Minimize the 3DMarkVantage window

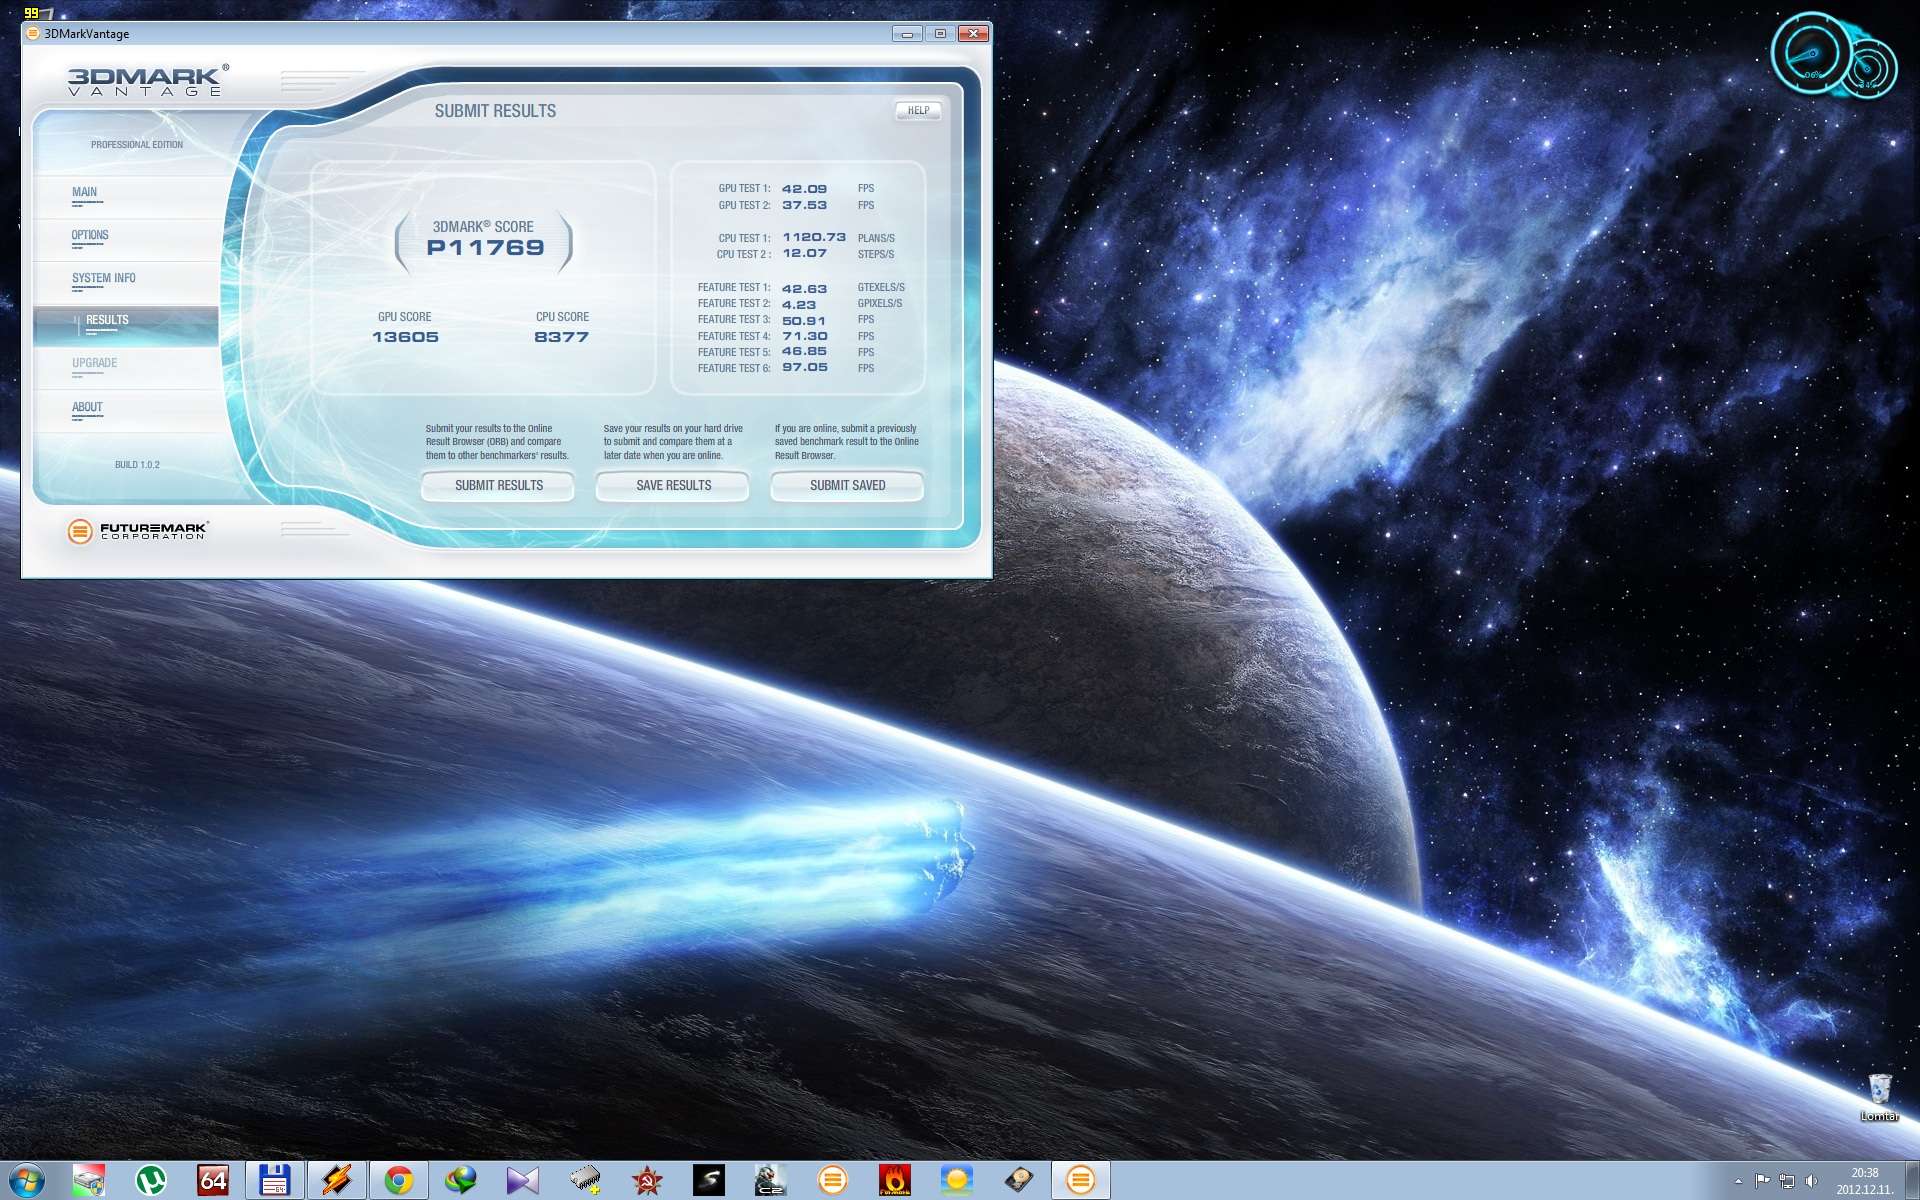coord(907,33)
